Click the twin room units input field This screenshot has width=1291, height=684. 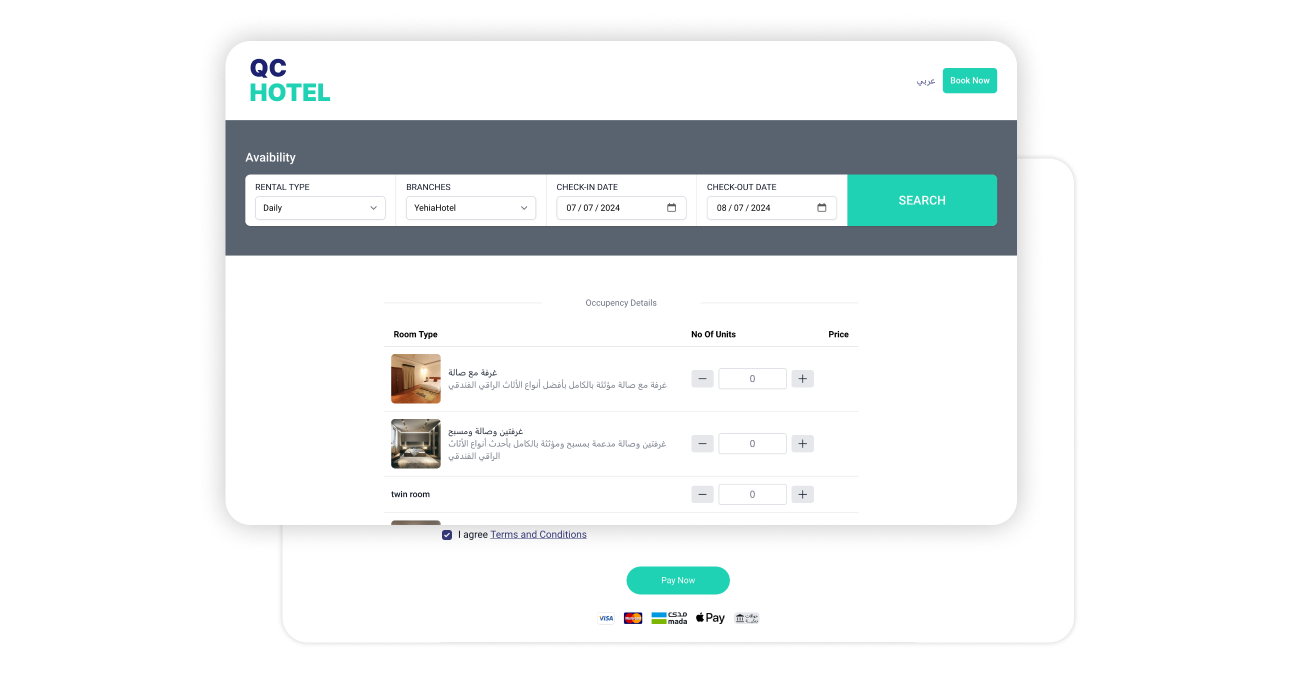[752, 494]
